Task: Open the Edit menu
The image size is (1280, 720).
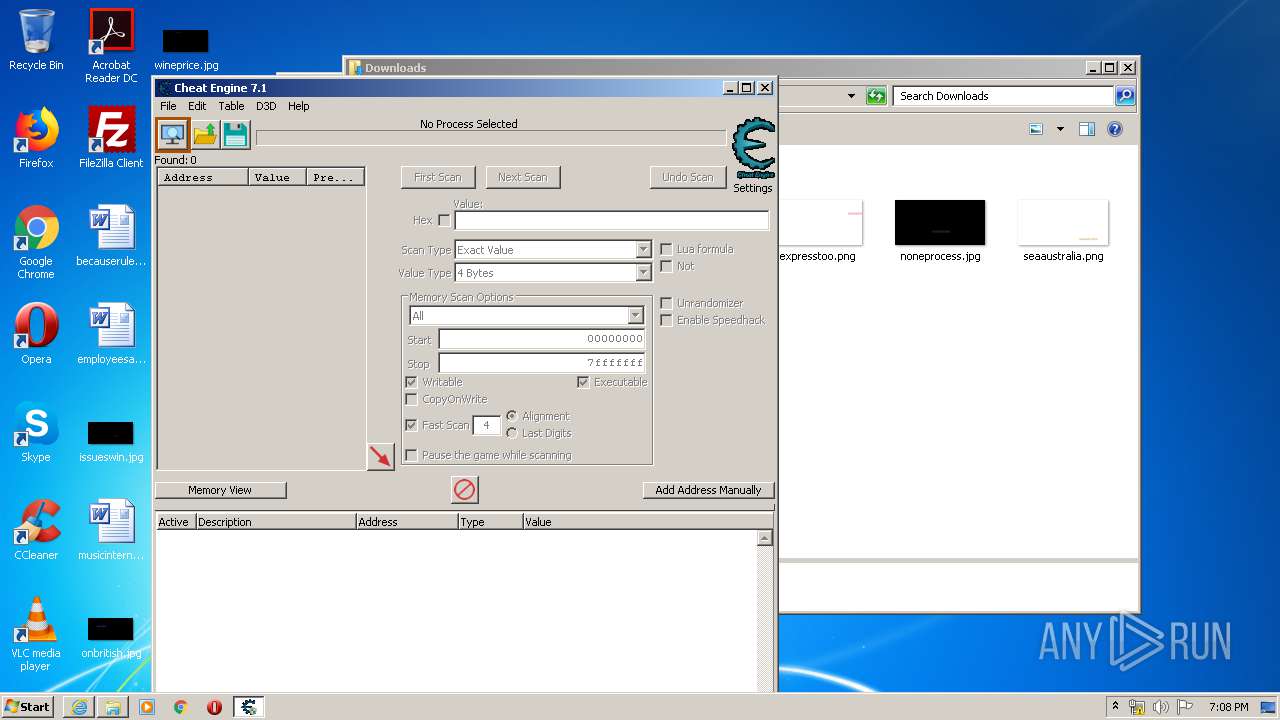Action: click(x=198, y=106)
